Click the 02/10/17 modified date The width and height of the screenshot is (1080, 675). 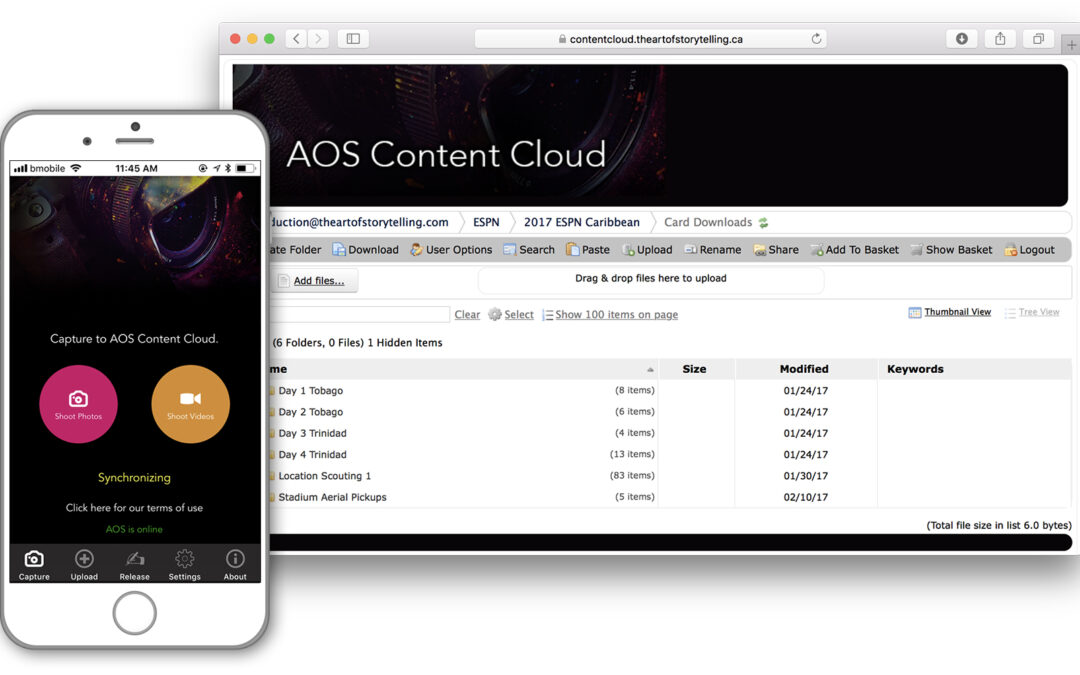[806, 497]
